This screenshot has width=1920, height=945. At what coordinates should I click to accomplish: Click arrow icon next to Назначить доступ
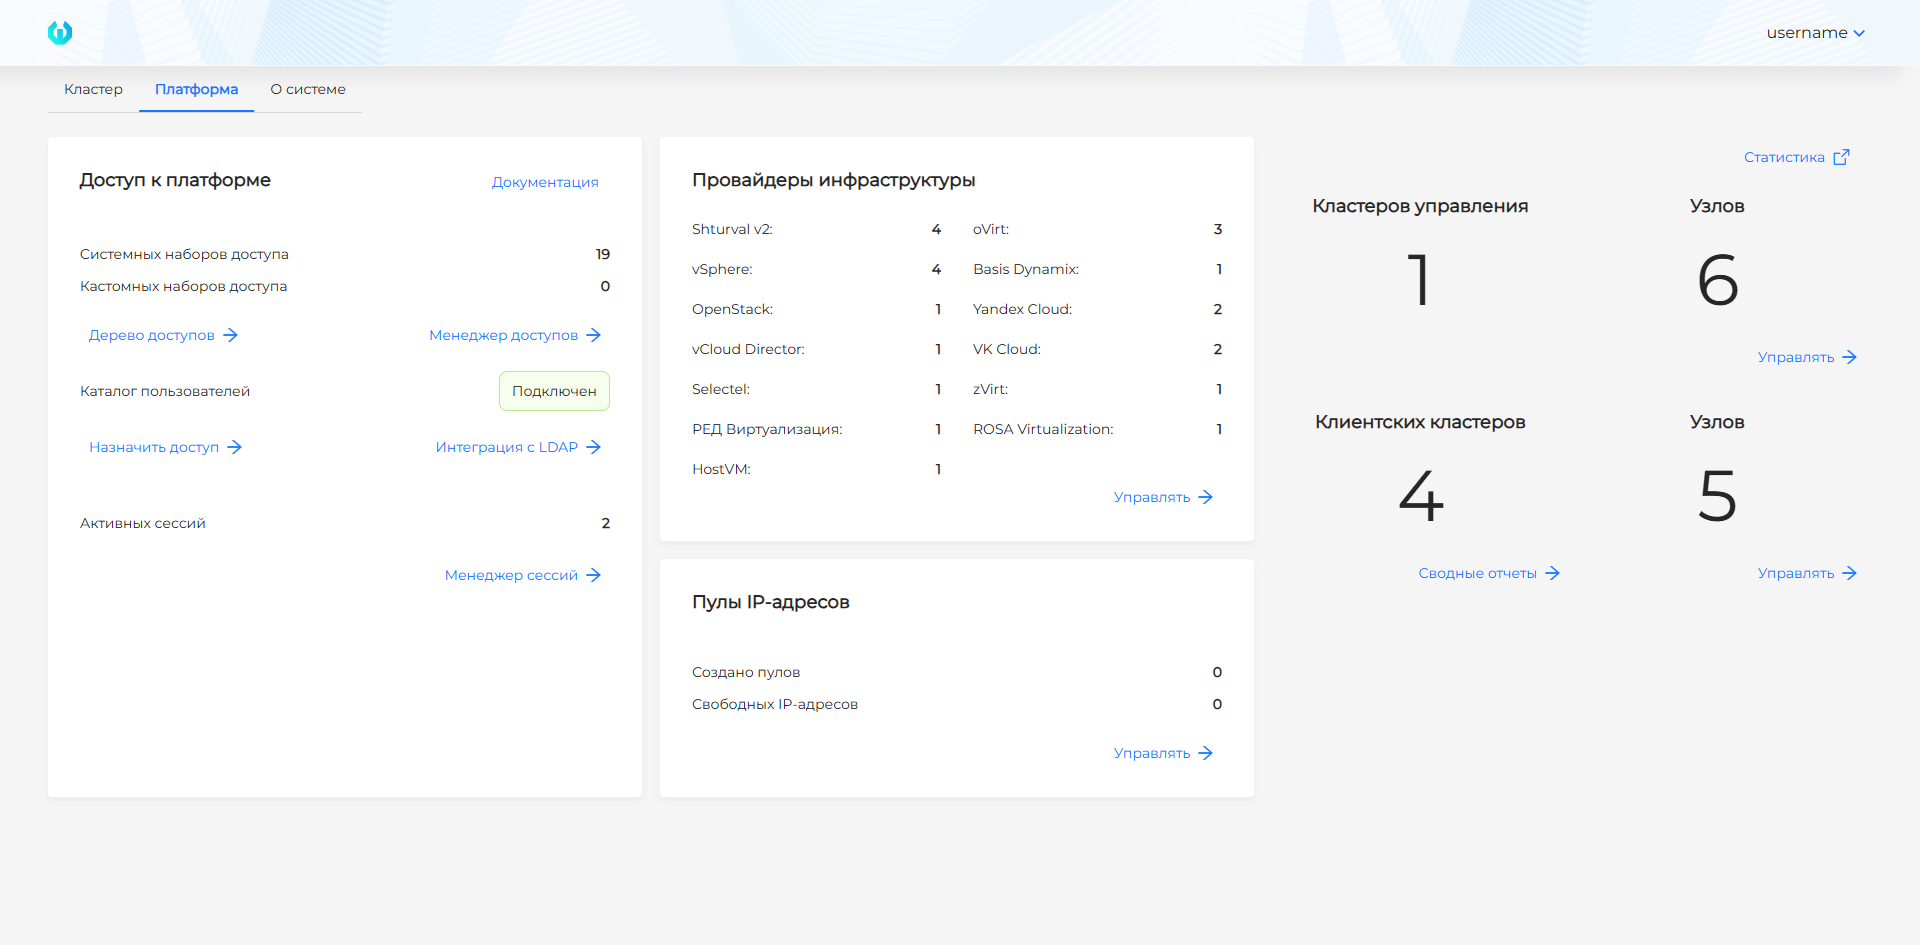[235, 447]
